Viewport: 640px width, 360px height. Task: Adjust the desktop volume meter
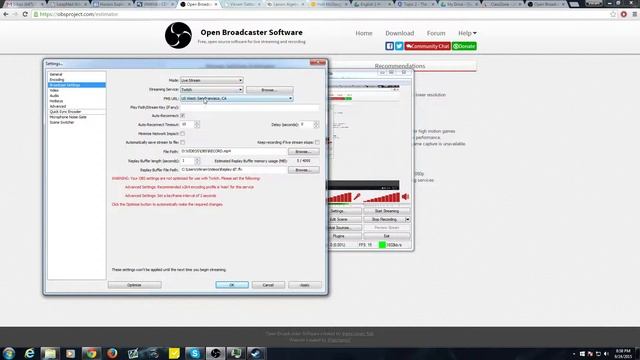[x=382, y=198]
